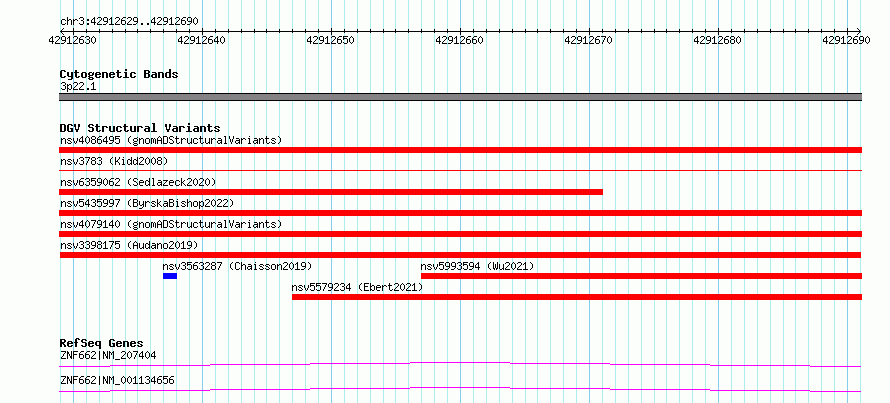
Task: Click the nsv4079140 gnomADStructuralVariants label
Action: click(171, 224)
